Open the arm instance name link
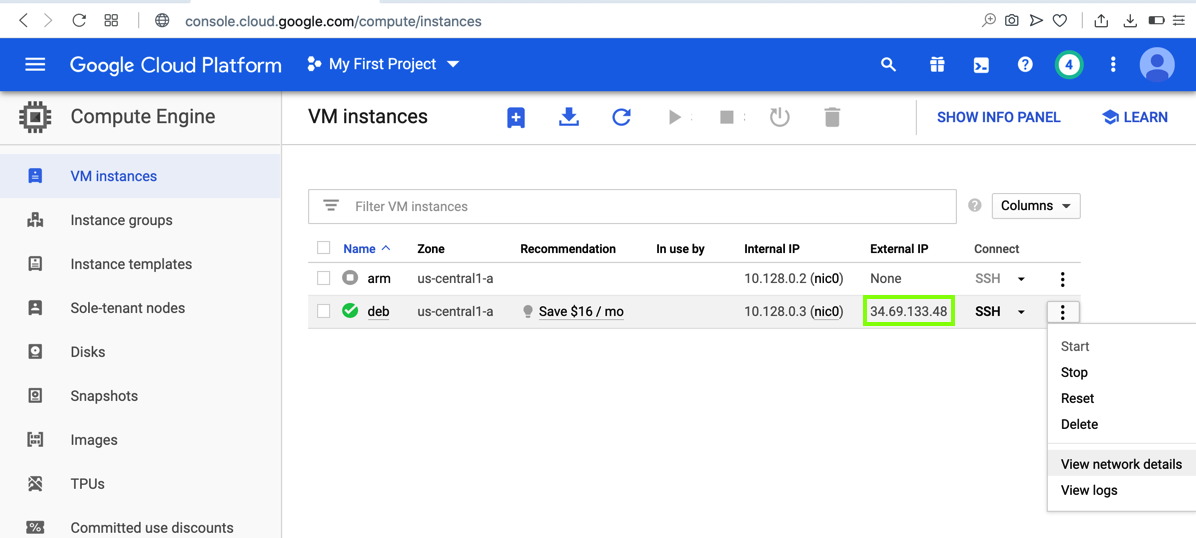 pos(379,279)
